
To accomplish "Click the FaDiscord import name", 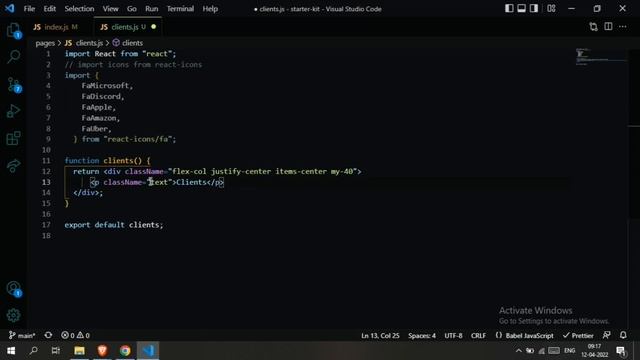I will tap(101, 96).
